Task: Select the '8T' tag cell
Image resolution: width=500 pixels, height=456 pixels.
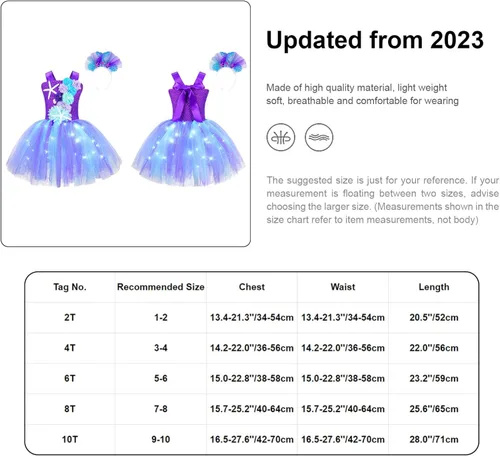Action: 70,409
